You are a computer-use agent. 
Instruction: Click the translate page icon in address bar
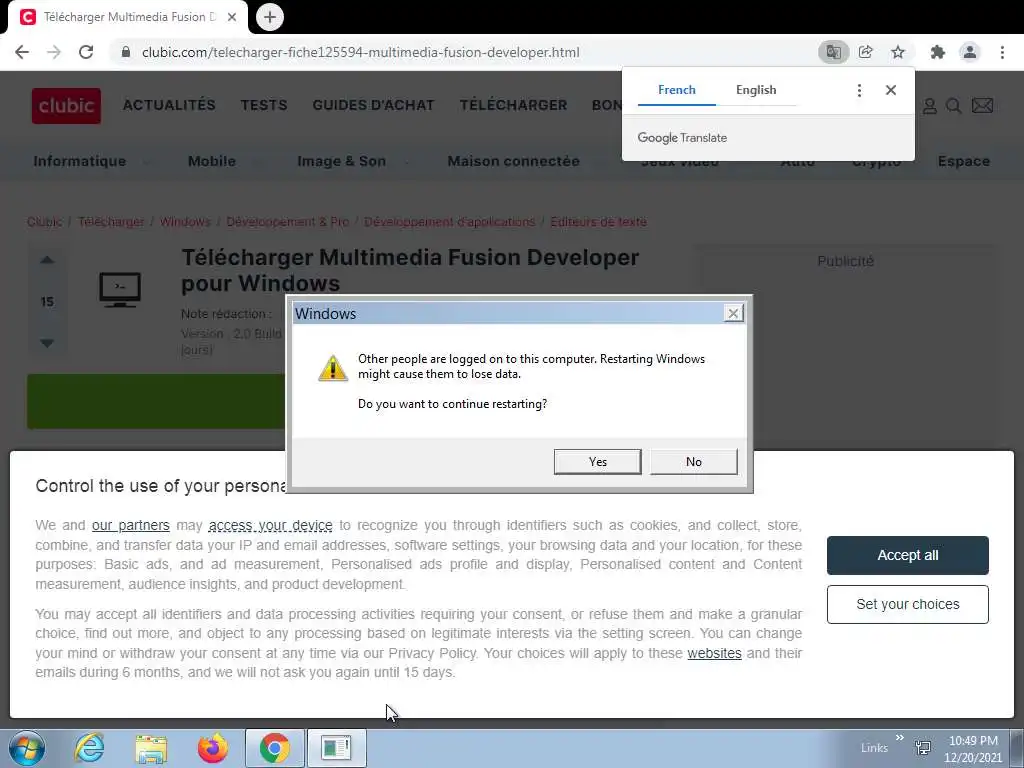833,52
